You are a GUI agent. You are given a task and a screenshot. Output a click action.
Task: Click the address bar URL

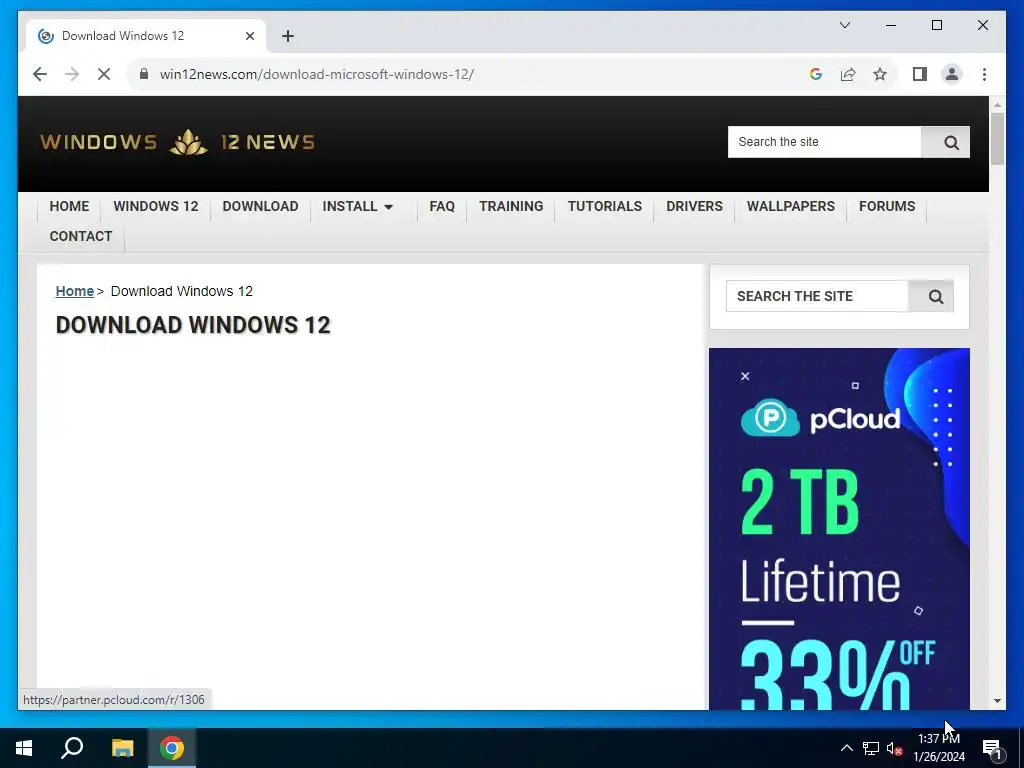[x=317, y=74]
